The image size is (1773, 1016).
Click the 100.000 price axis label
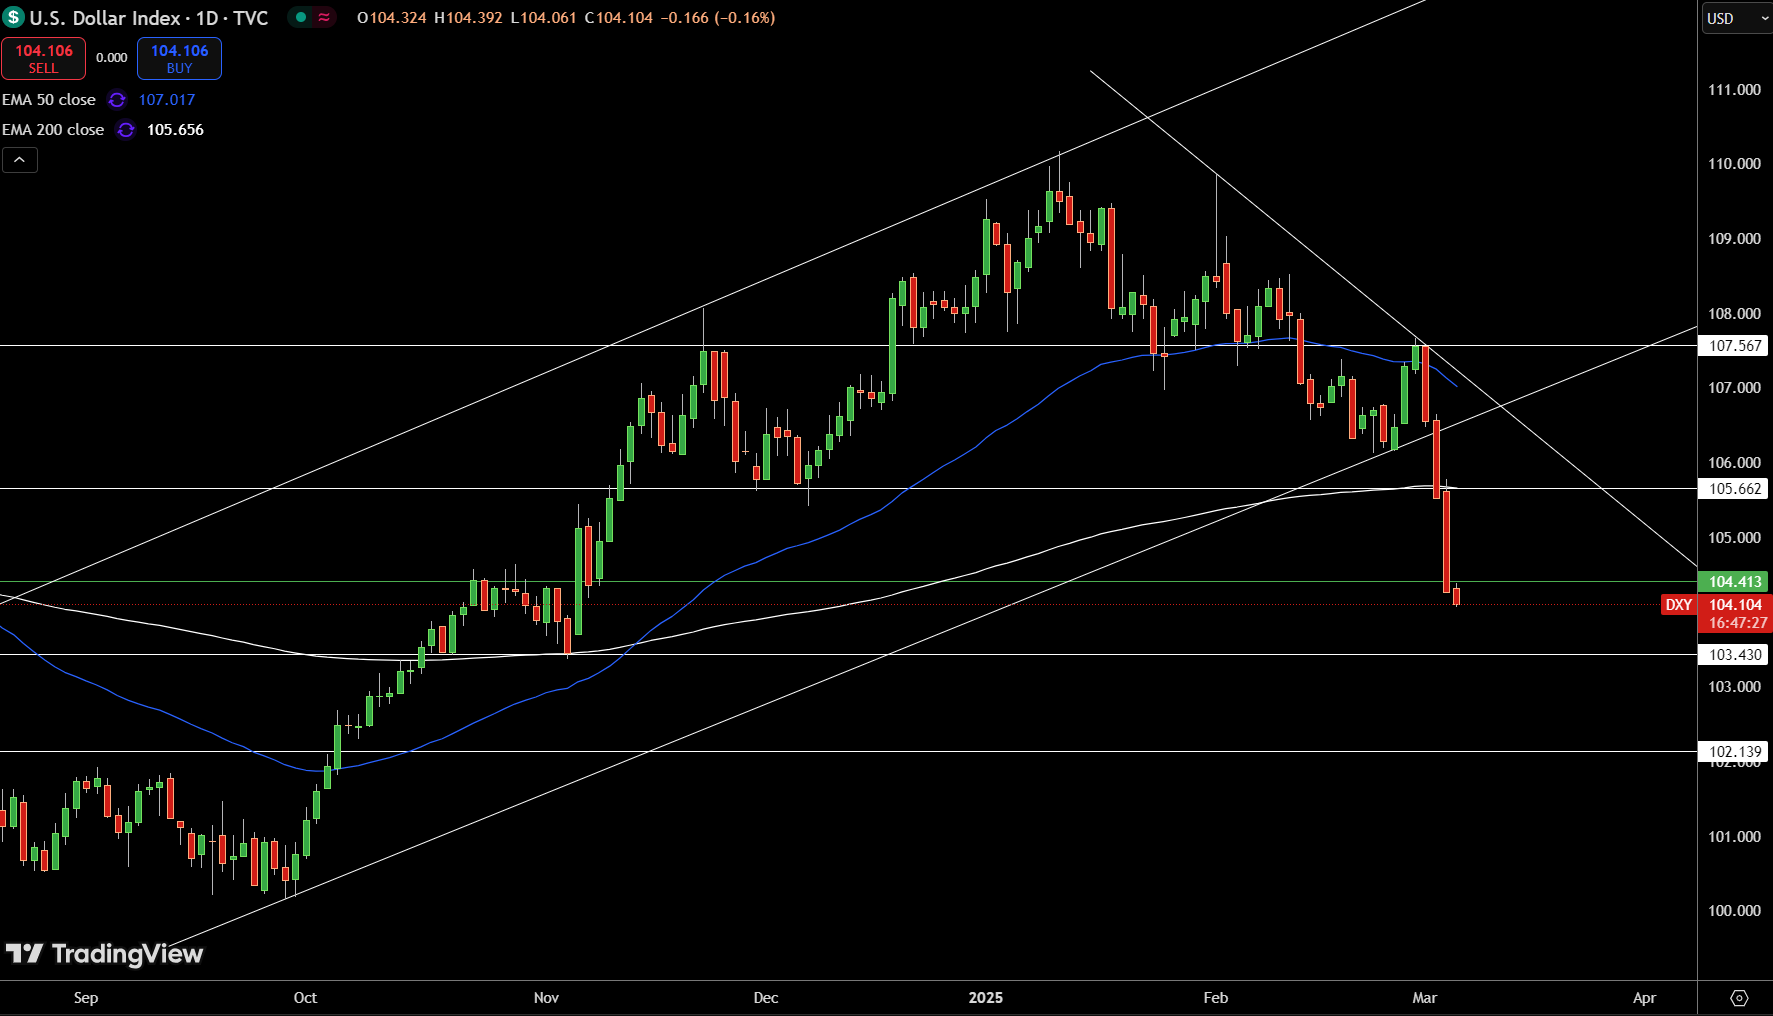tap(1734, 911)
